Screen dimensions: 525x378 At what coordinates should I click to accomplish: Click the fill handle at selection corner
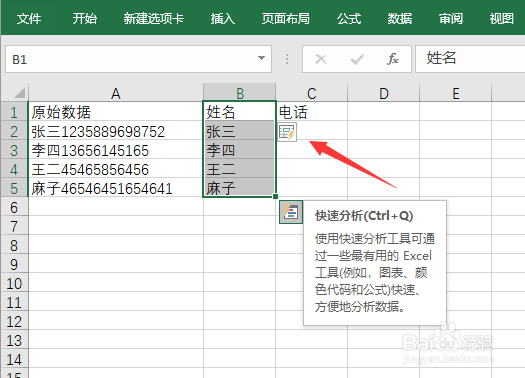276,197
